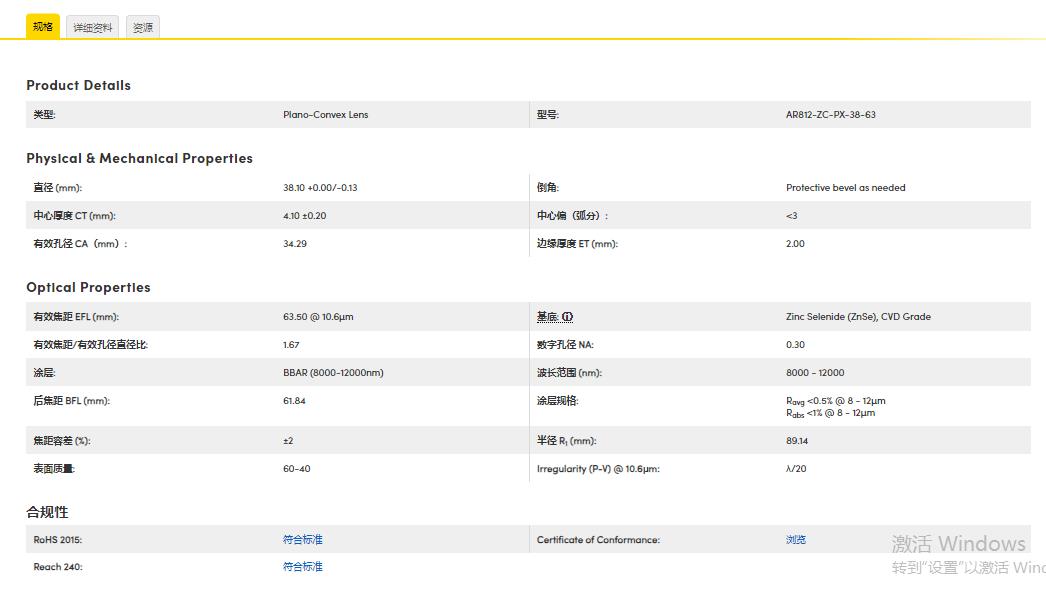Click the Plano-Convex Lens type value
The width and height of the screenshot is (1046, 600).
325,115
